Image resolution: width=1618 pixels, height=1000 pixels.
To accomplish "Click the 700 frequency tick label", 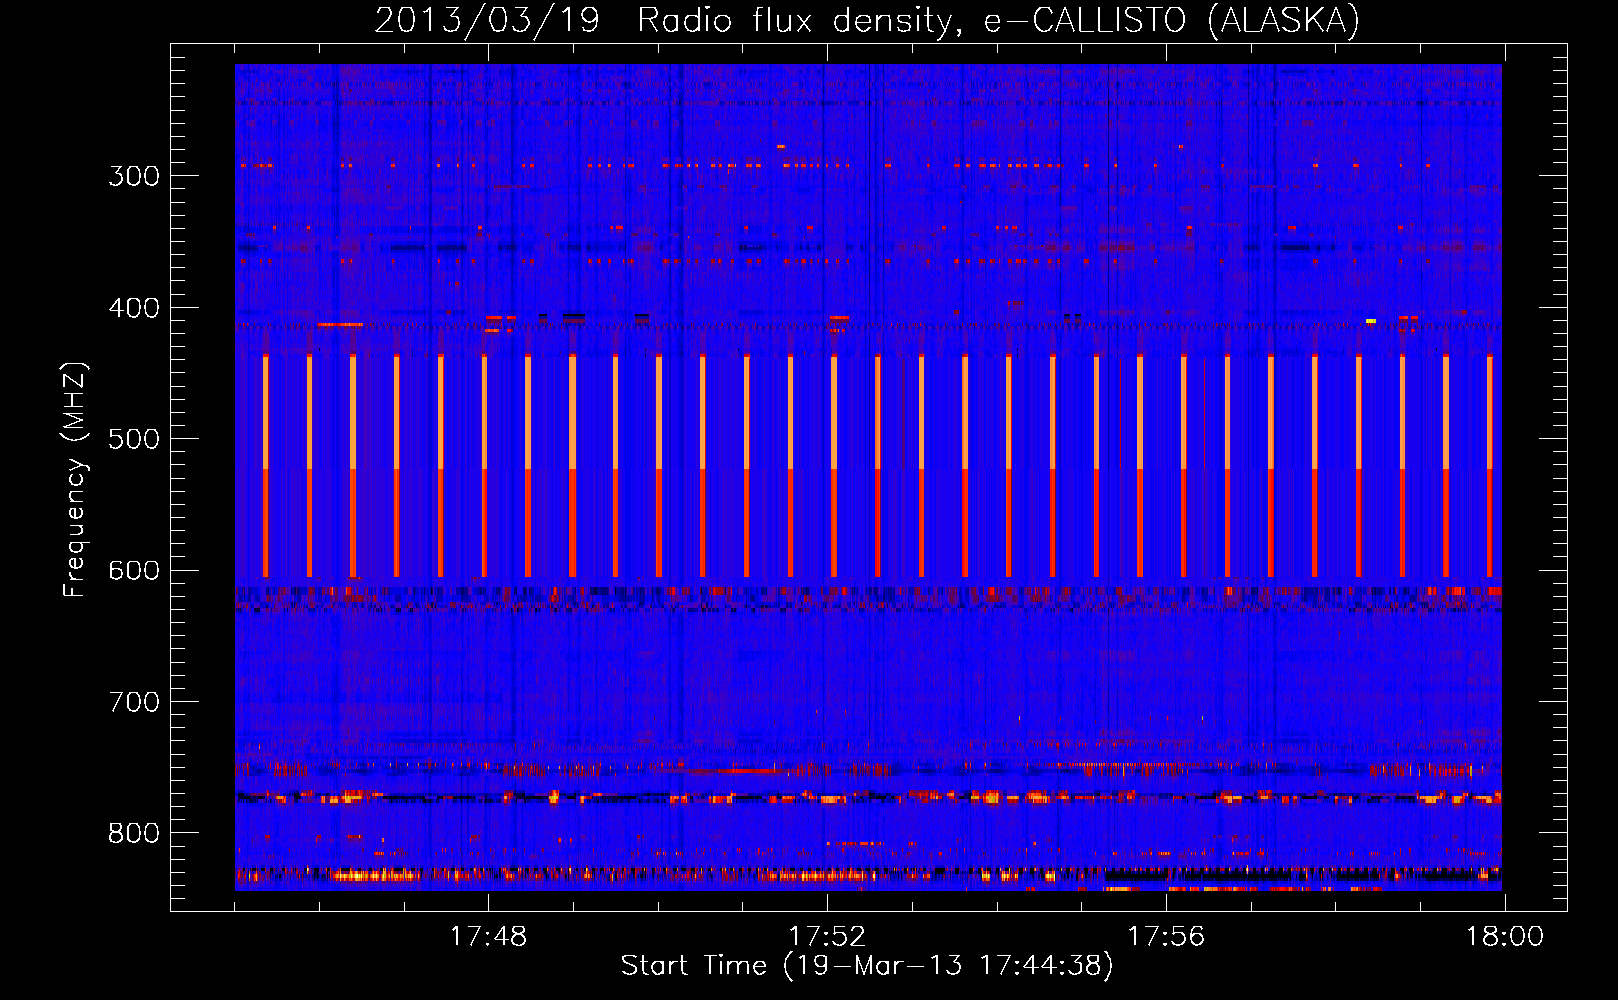I will [134, 702].
